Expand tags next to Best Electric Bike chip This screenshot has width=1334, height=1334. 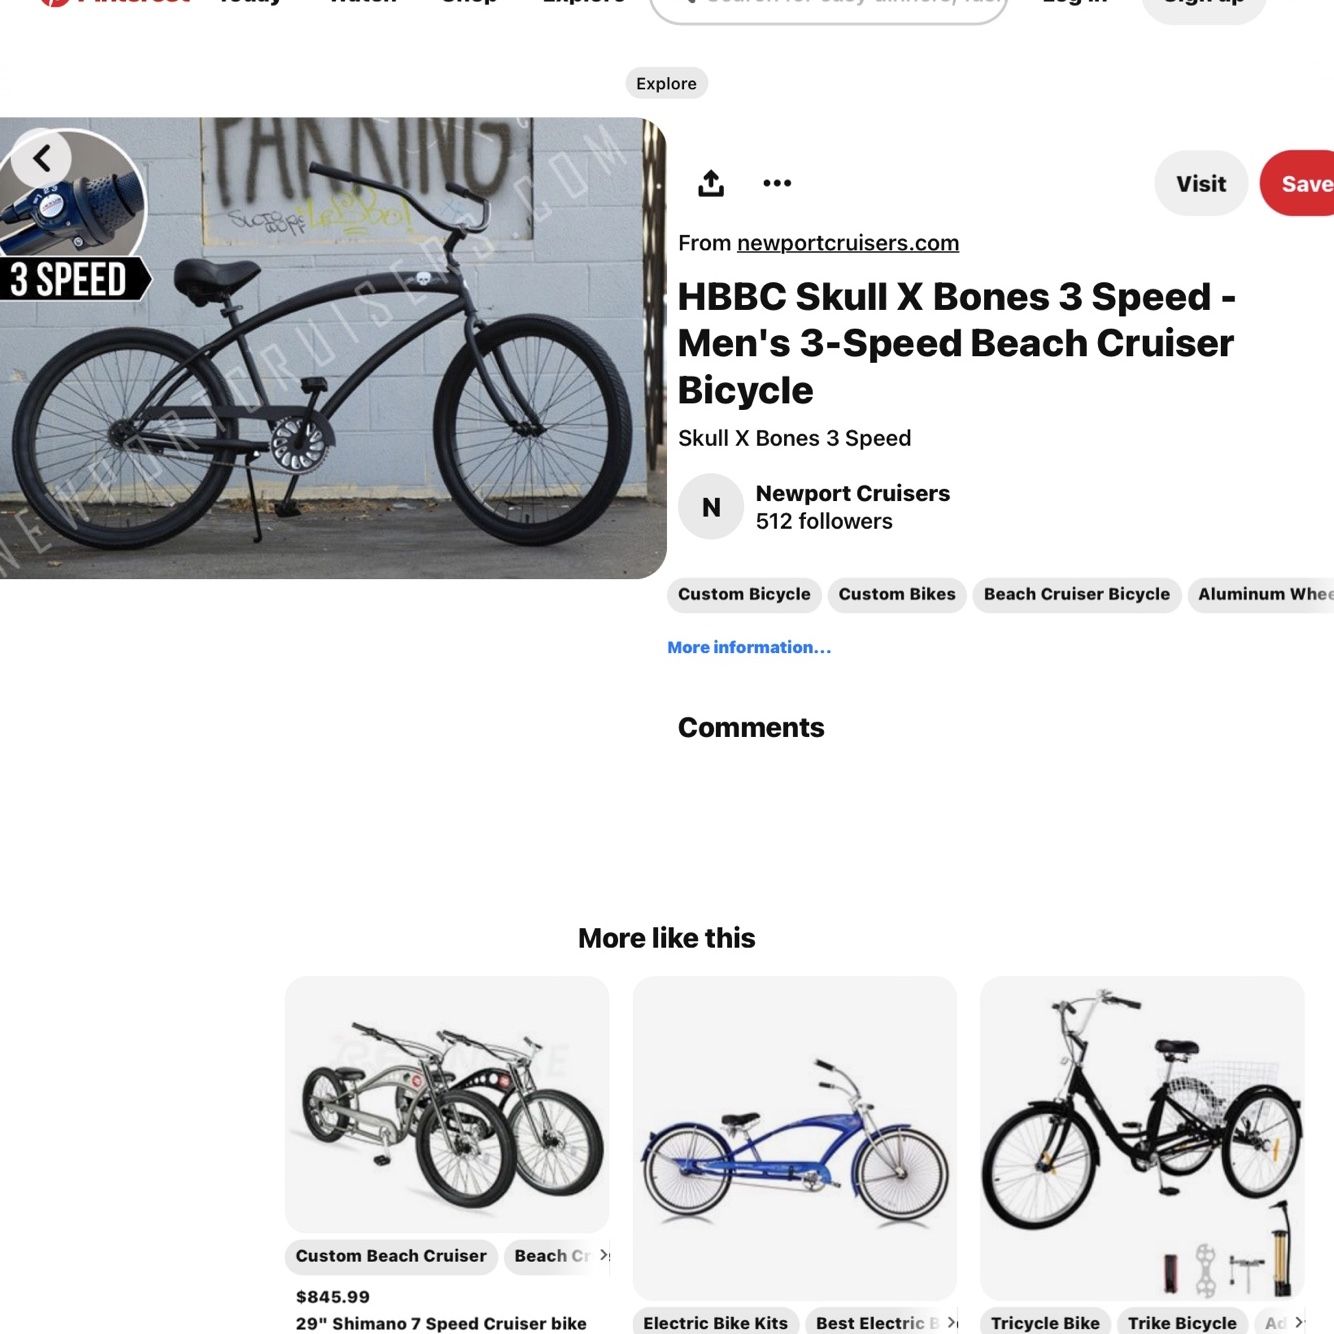pyautogui.click(x=951, y=1323)
